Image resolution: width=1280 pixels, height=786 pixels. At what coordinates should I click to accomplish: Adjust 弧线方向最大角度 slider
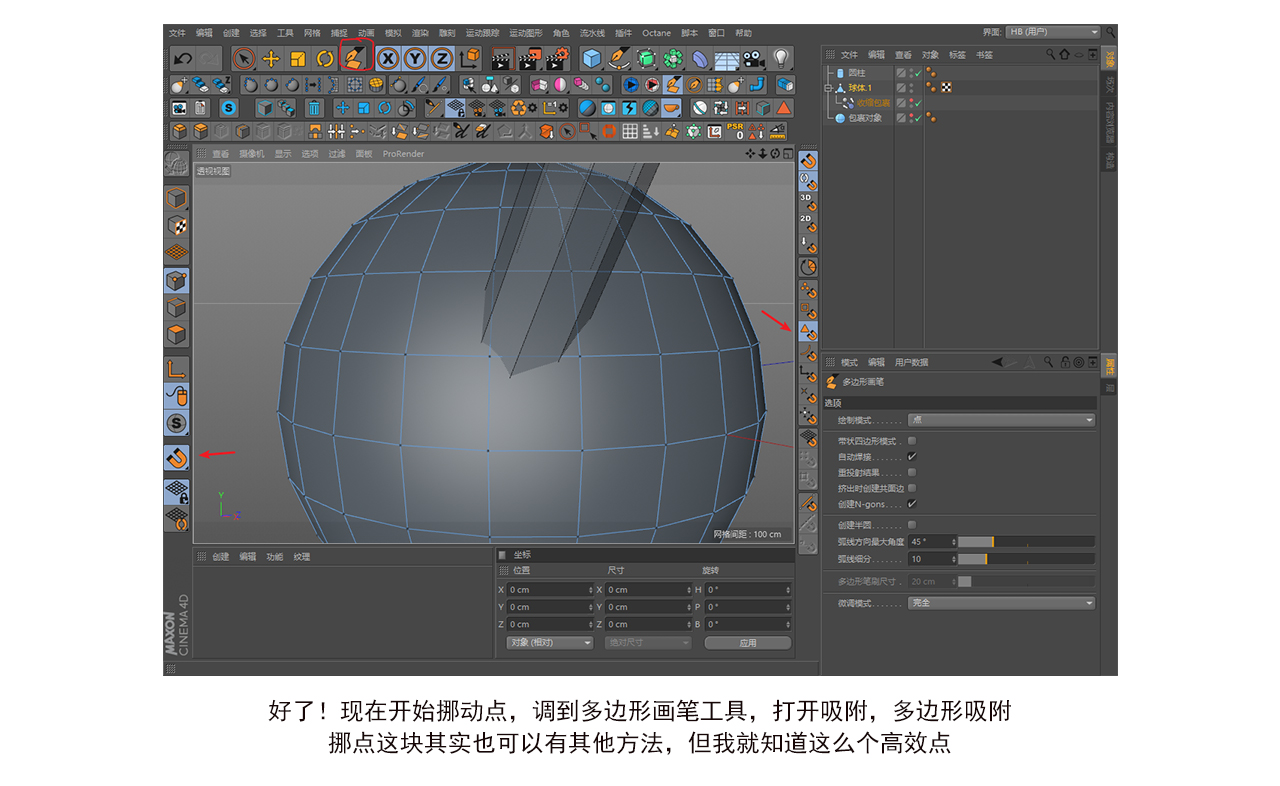click(1026, 542)
